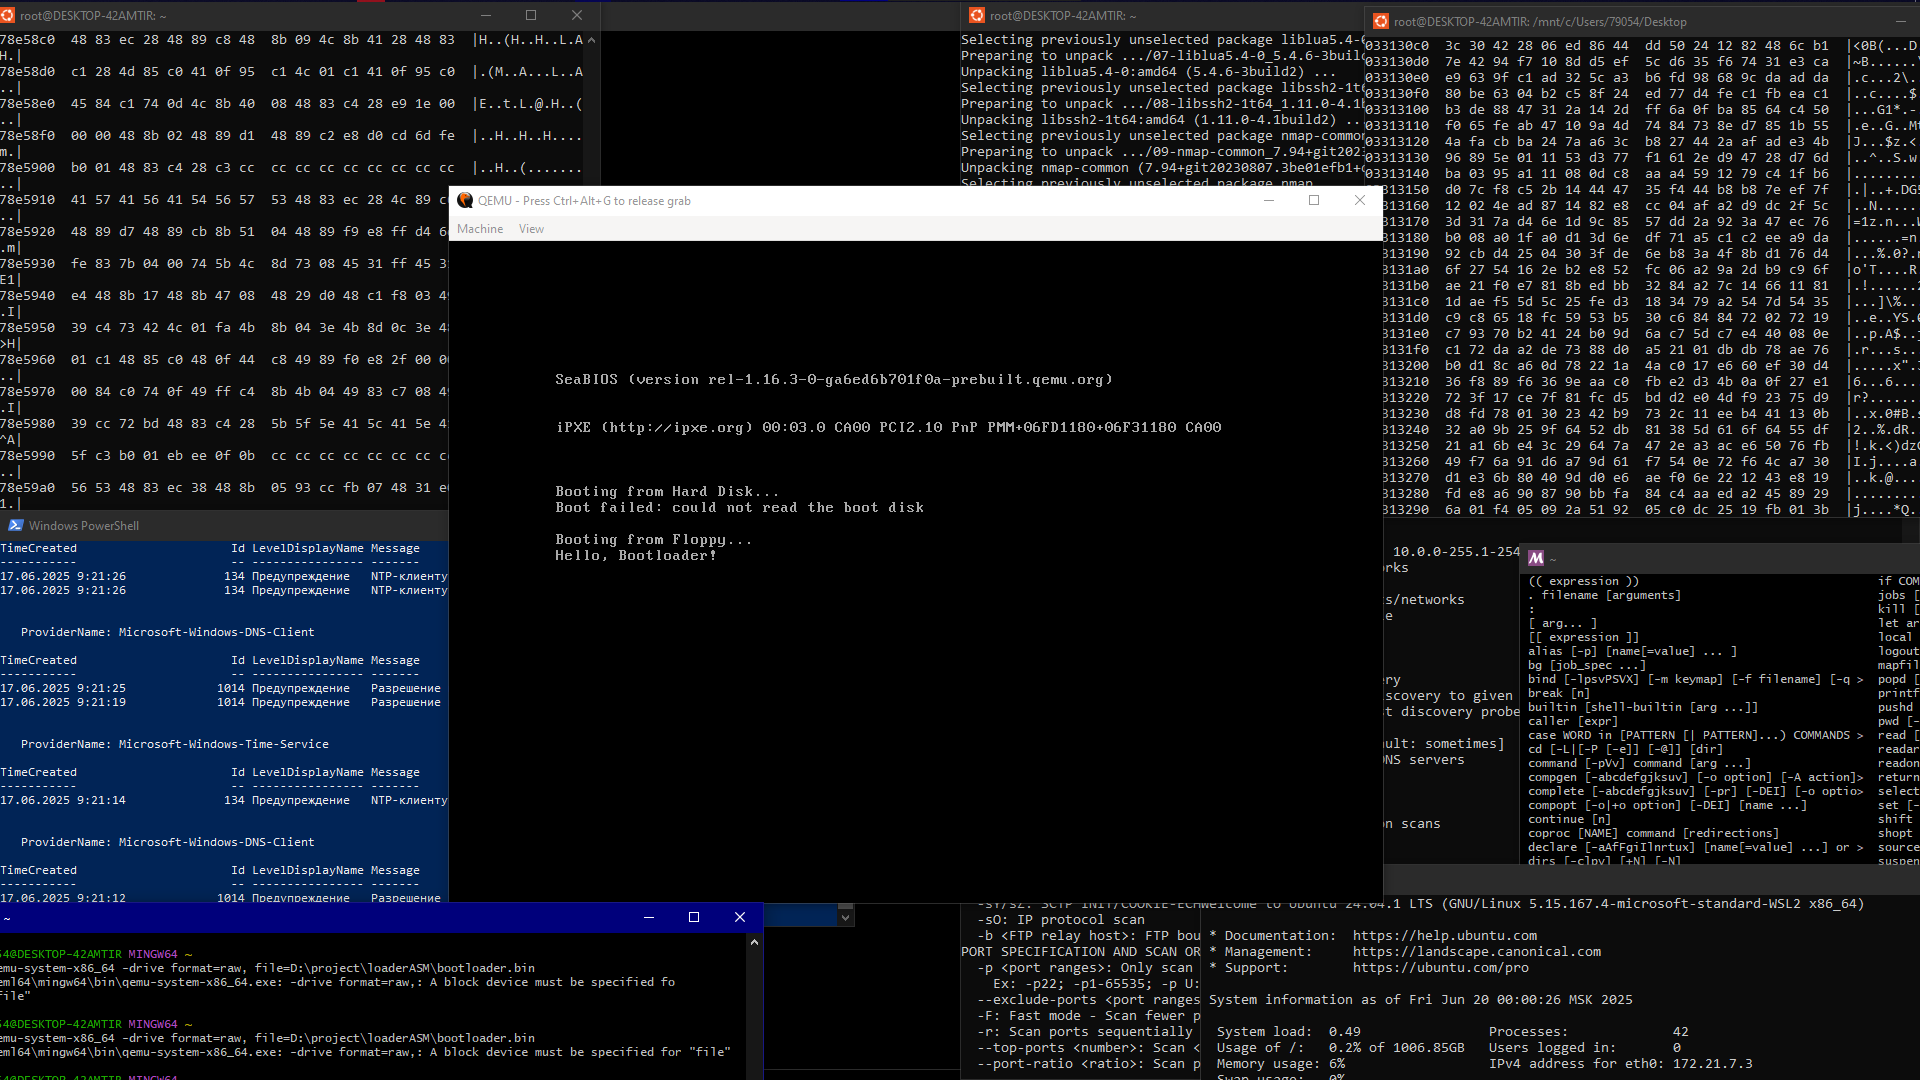
Task: Click the mintty M icon in title bar
Action: click(1536, 558)
